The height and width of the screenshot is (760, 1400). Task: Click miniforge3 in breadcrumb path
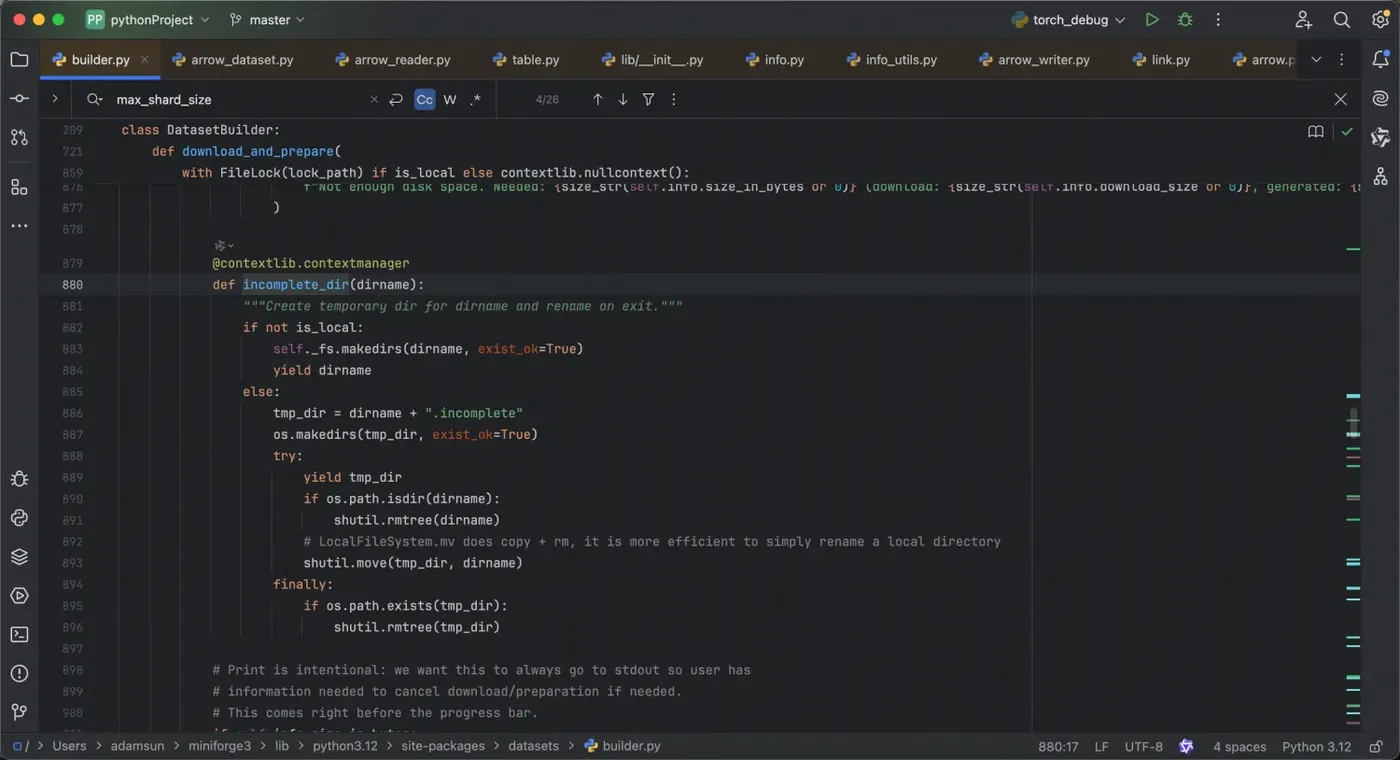[x=220, y=746]
